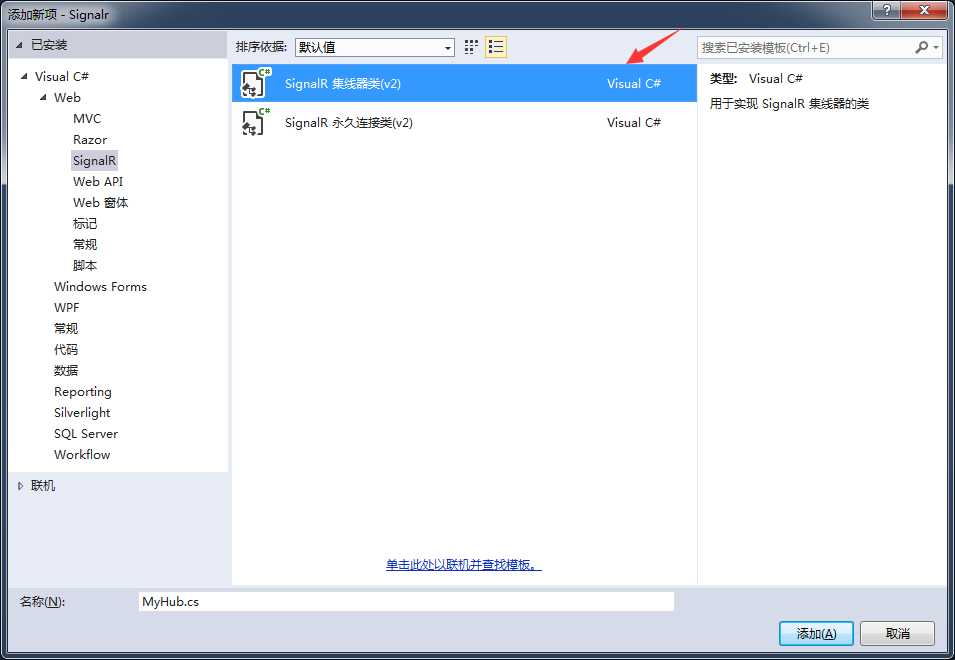Click the 取消 button
955x660 pixels.
[897, 634]
